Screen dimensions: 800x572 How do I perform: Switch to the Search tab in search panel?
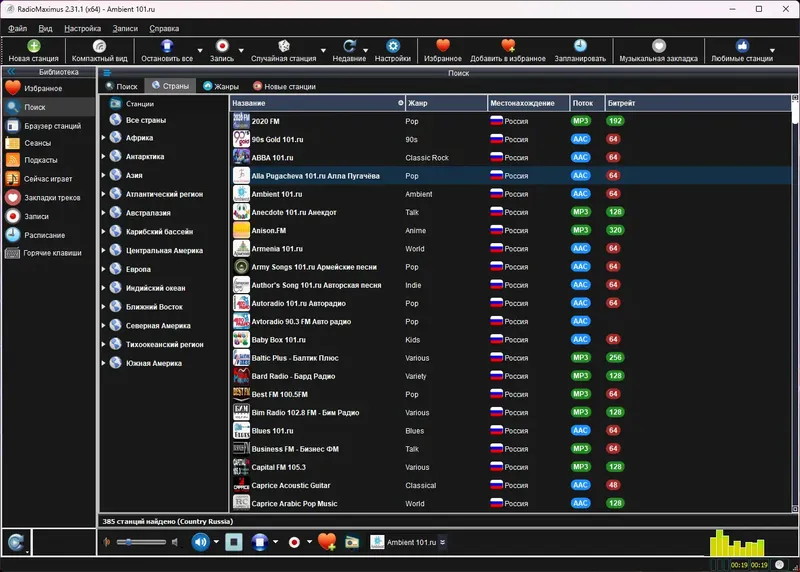click(x=122, y=86)
